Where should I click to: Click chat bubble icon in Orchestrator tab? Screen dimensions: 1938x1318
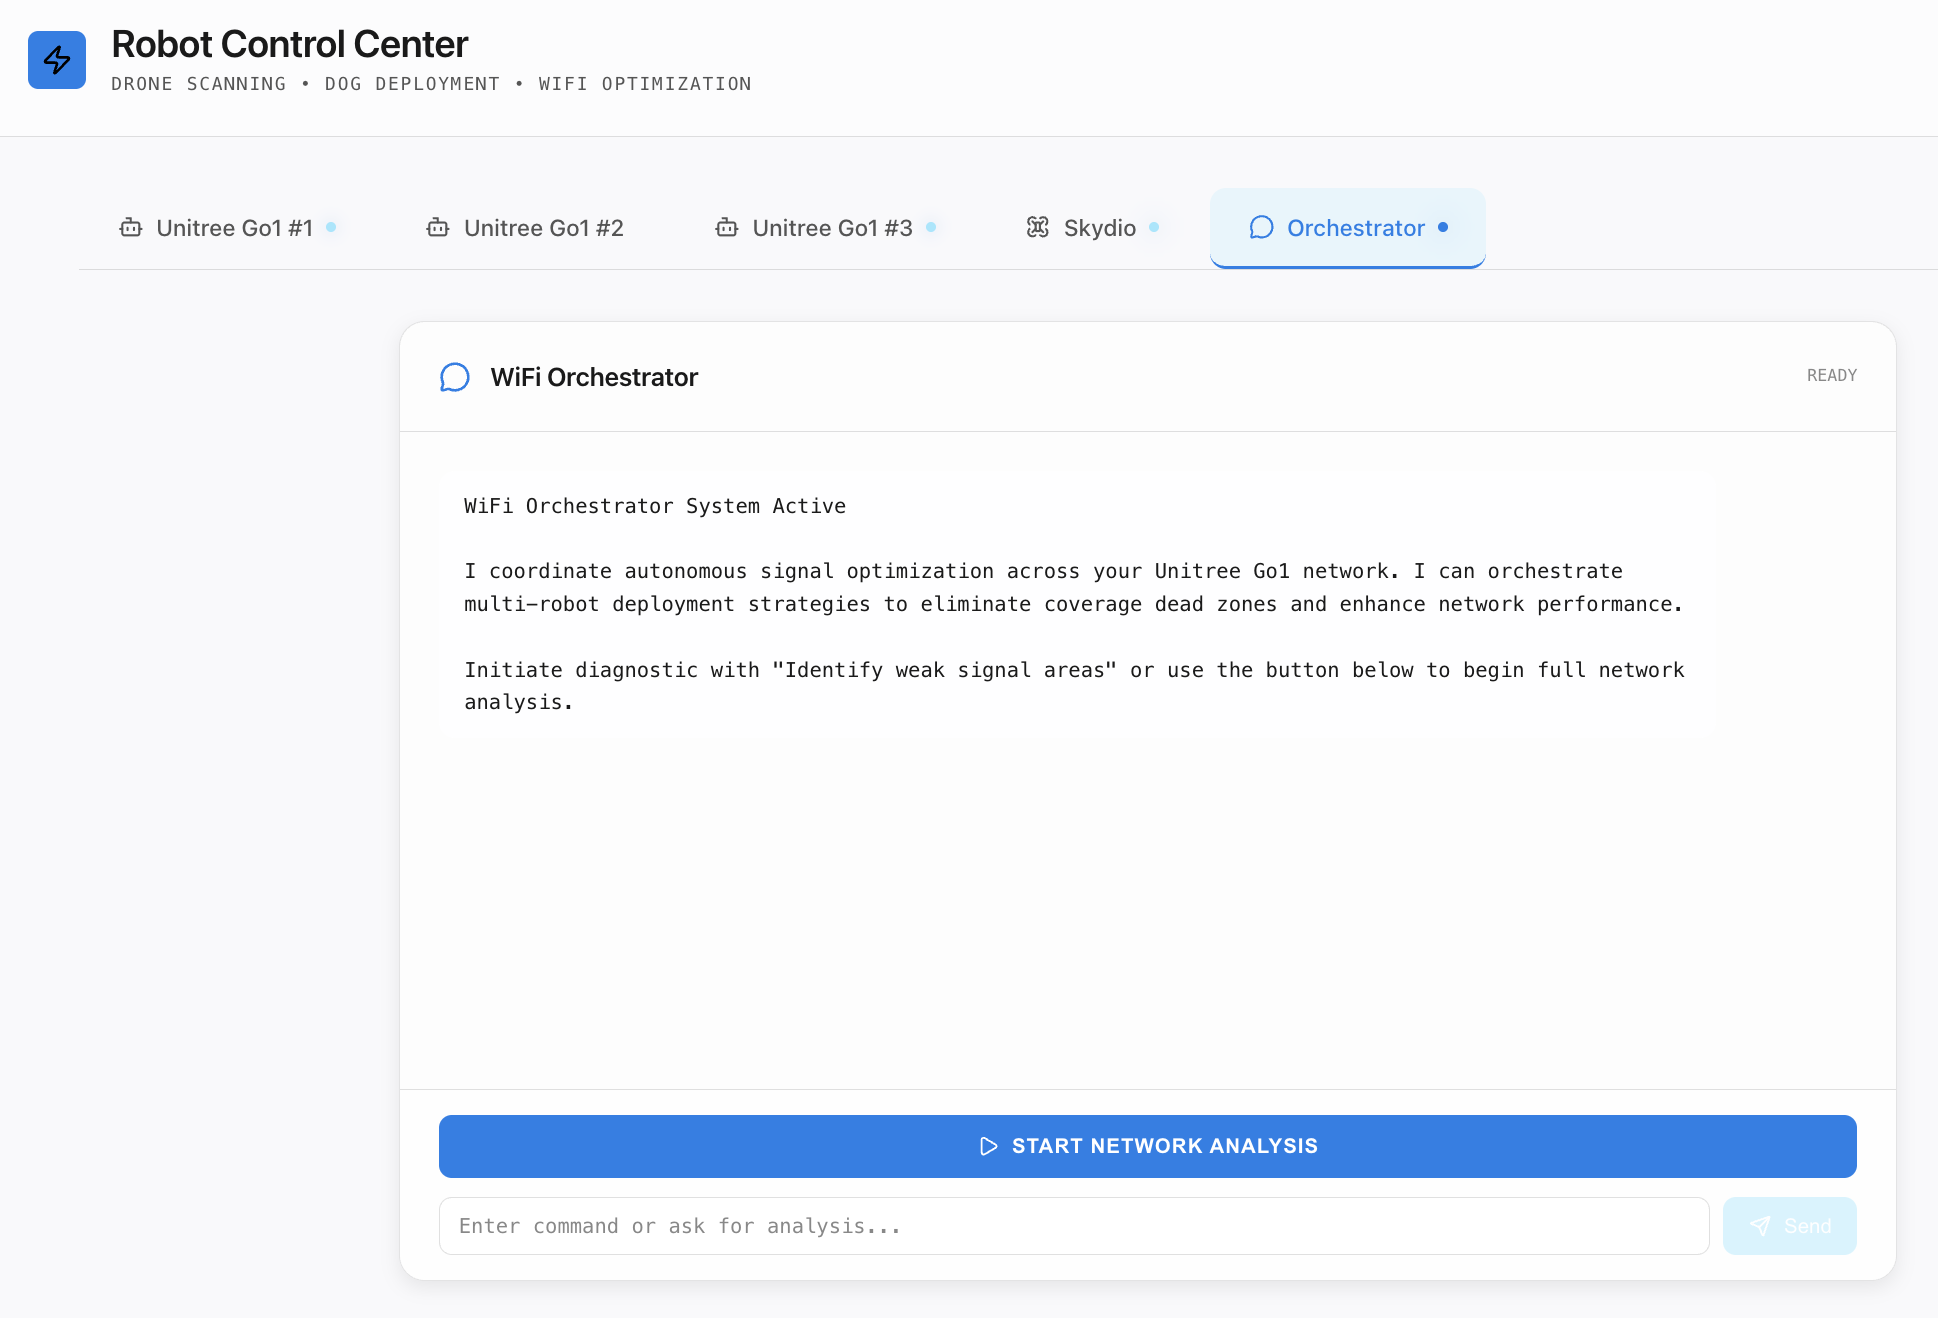coord(1261,228)
